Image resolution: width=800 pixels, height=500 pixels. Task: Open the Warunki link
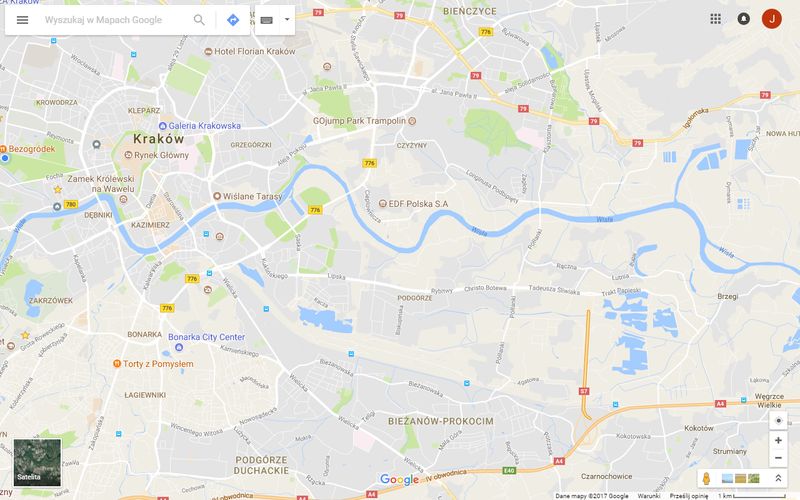coord(648,496)
